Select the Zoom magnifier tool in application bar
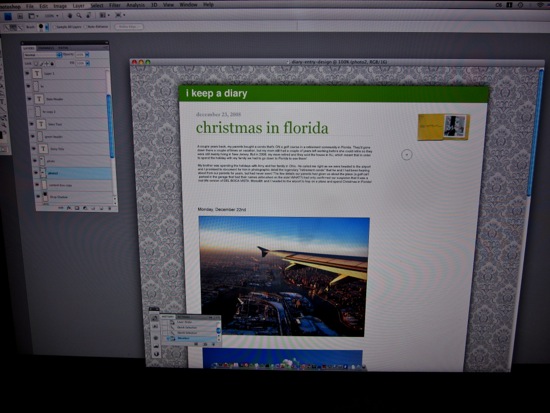The image size is (550, 413). (x=79, y=16)
